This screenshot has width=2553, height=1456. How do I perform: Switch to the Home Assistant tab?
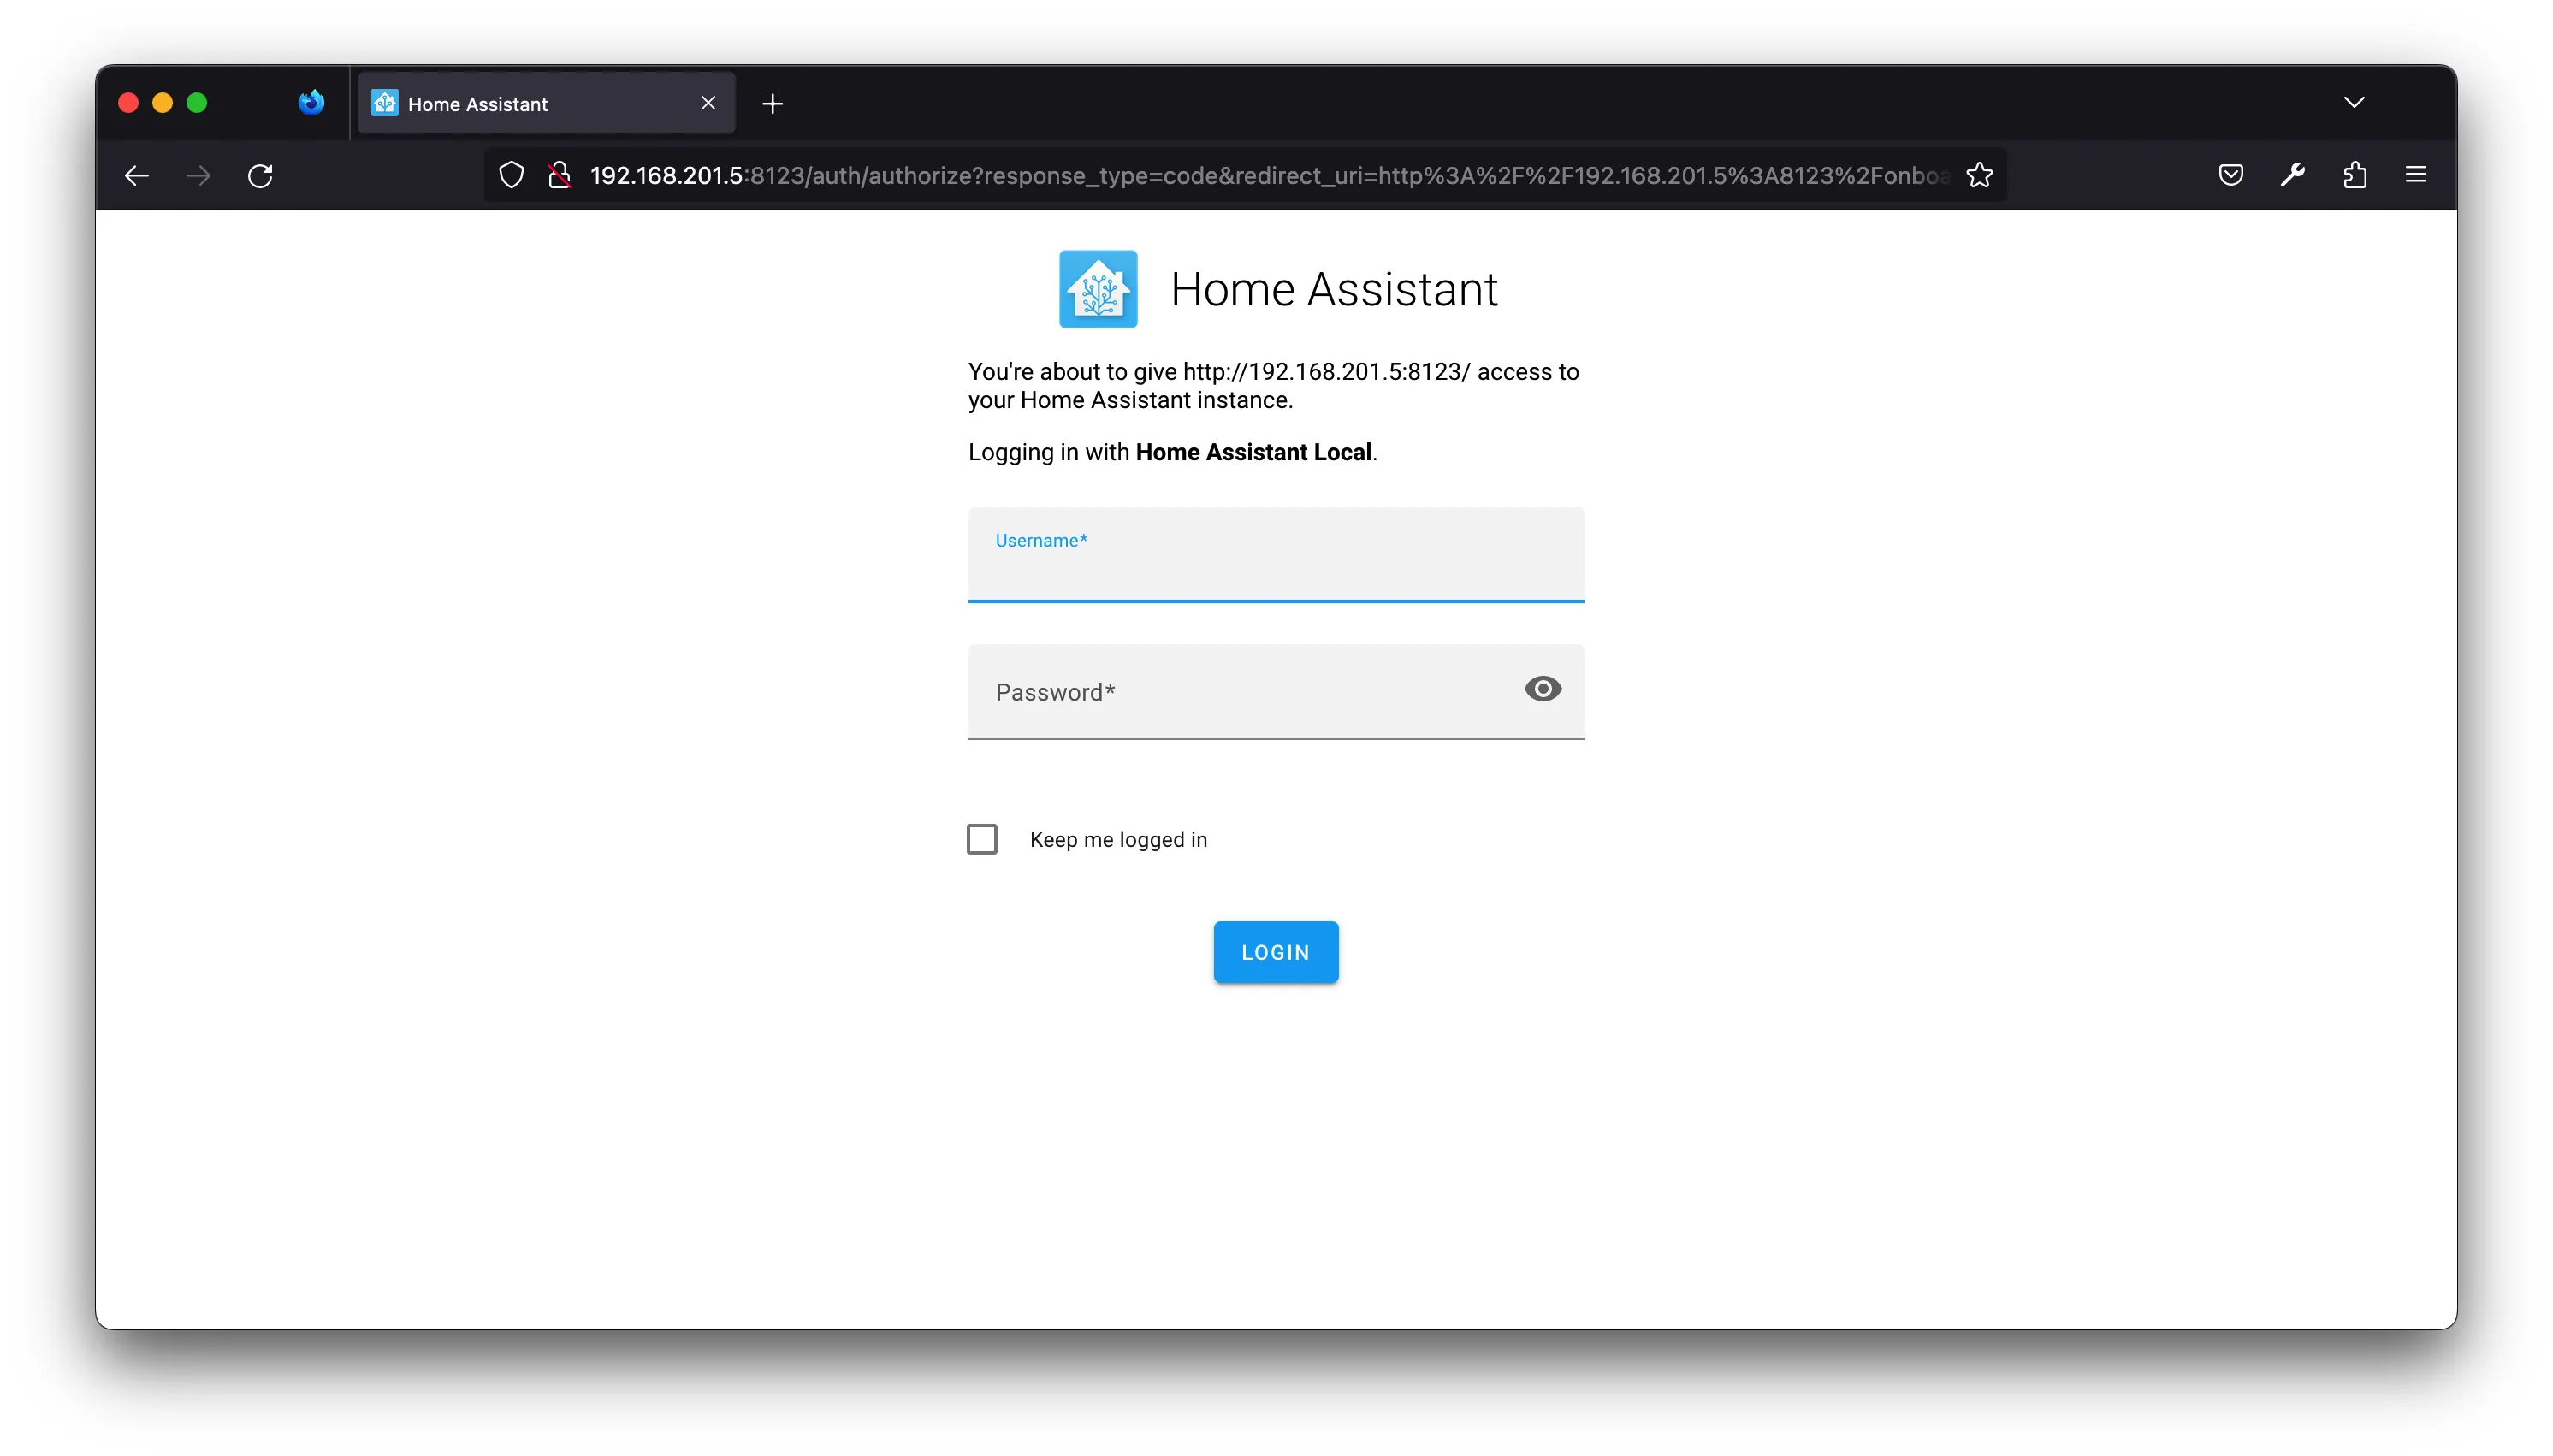pyautogui.click(x=546, y=103)
